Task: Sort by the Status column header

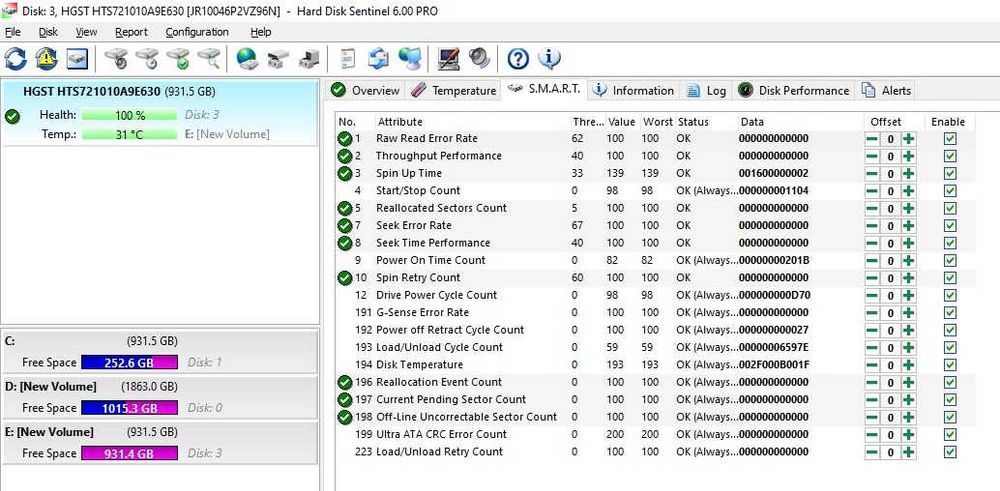Action: click(x=693, y=122)
